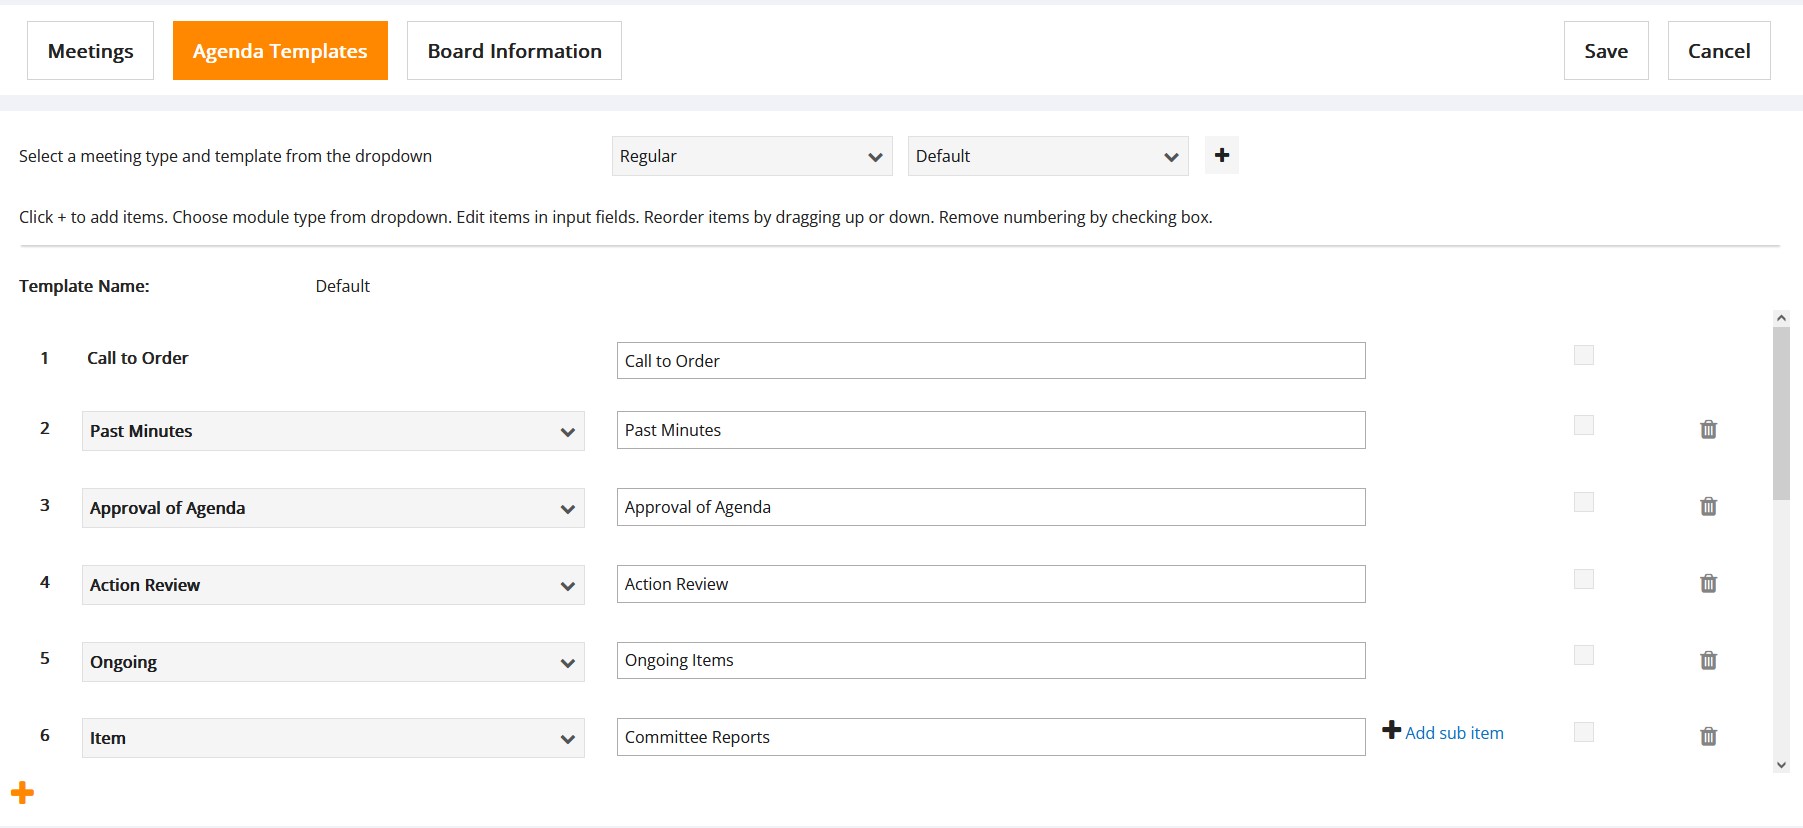Click into the Committee Reports text field
The height and width of the screenshot is (828, 1803).
(991, 737)
